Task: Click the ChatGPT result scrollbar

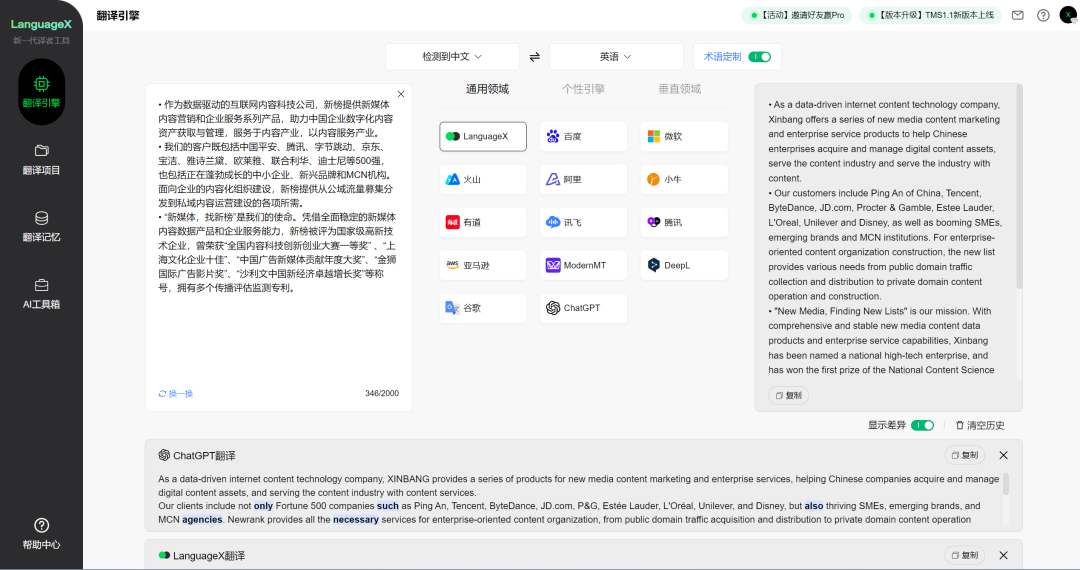Action: 1006,483
